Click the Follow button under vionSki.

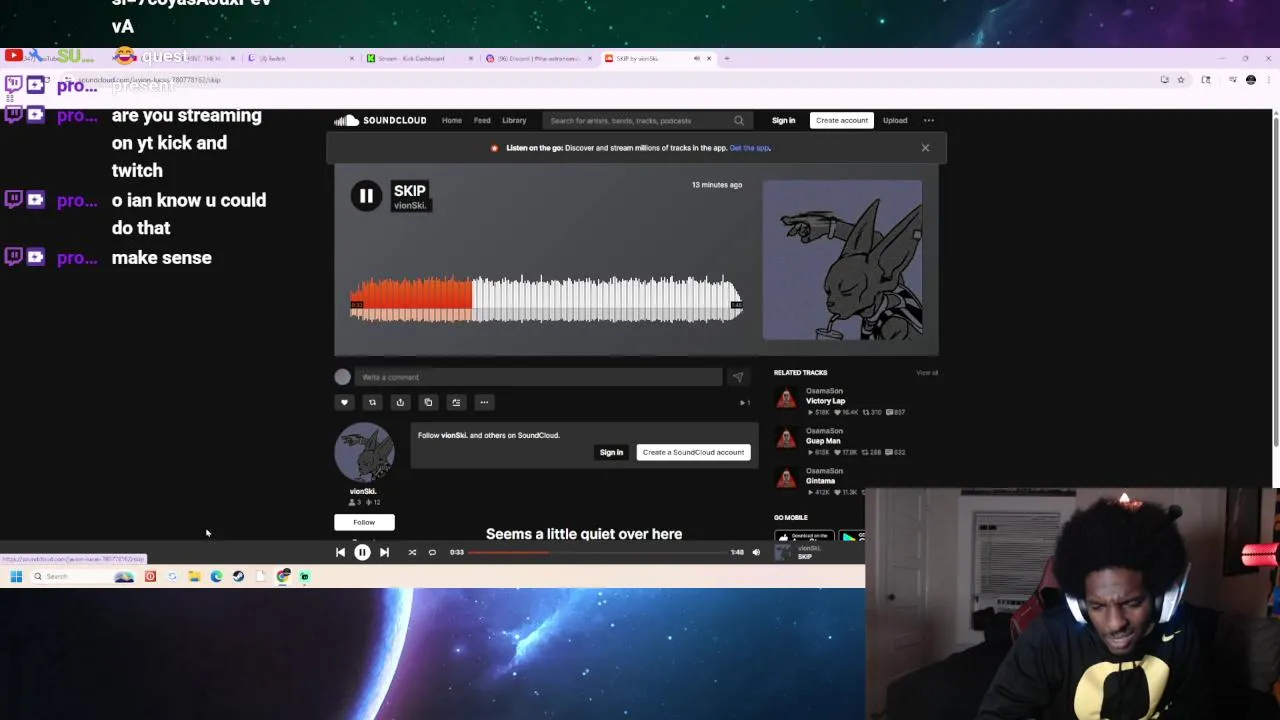click(x=364, y=522)
